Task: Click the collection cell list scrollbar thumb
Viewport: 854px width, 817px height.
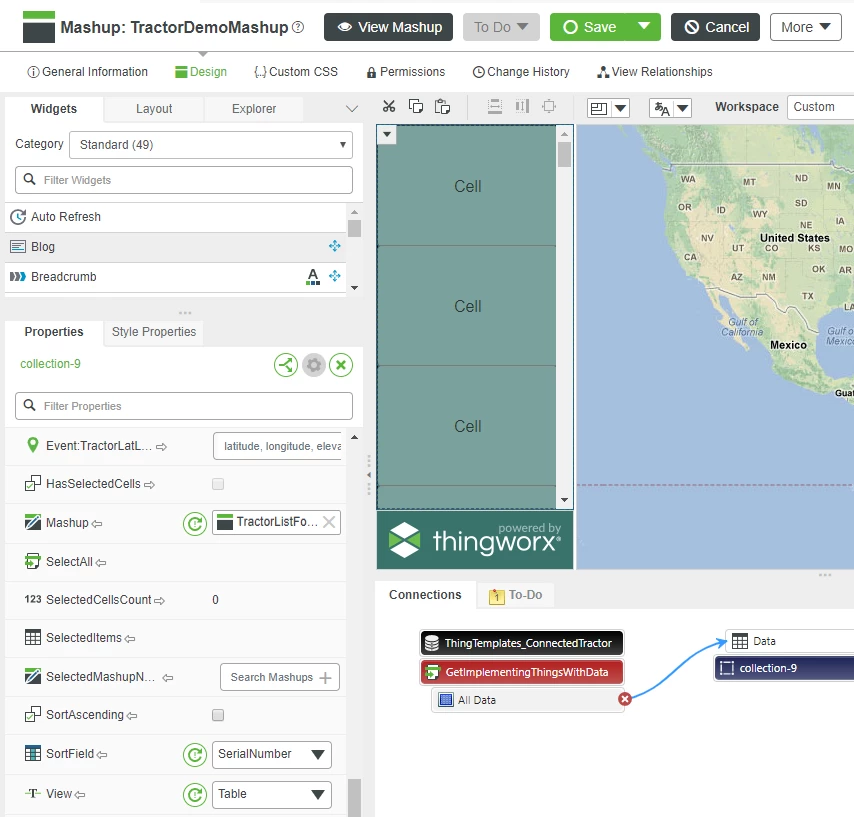Action: 564,154
